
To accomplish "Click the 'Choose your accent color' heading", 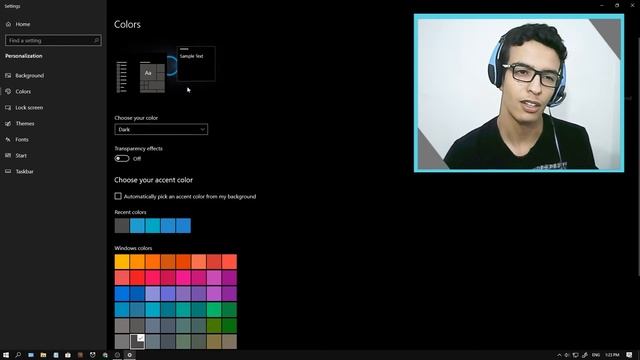I will pos(153,180).
